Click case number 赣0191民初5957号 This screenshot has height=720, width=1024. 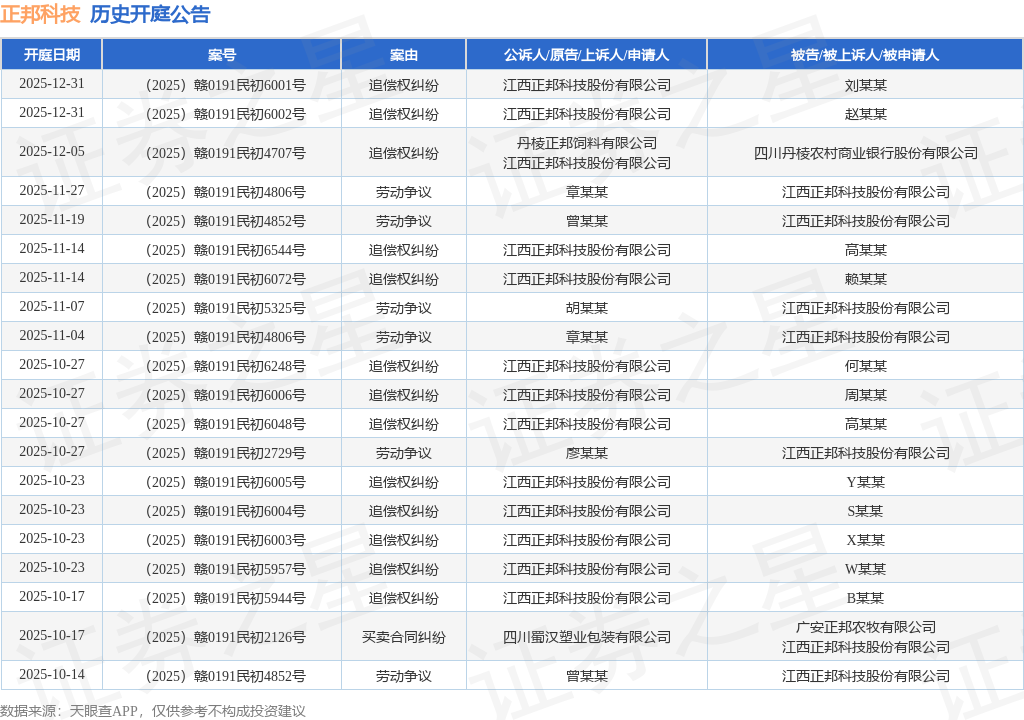(x=225, y=569)
